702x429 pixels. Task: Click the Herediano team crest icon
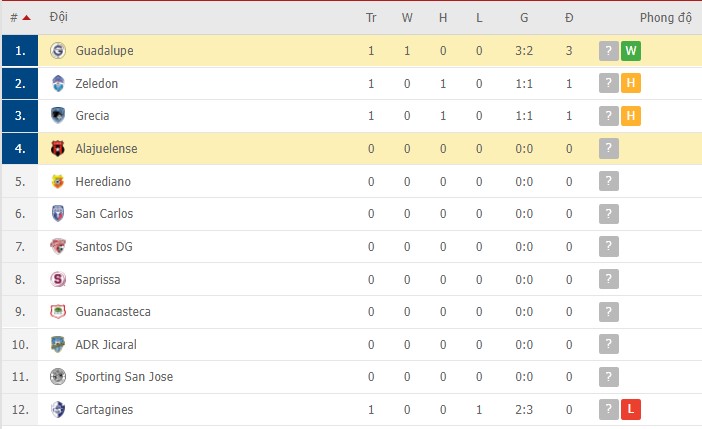click(x=57, y=182)
